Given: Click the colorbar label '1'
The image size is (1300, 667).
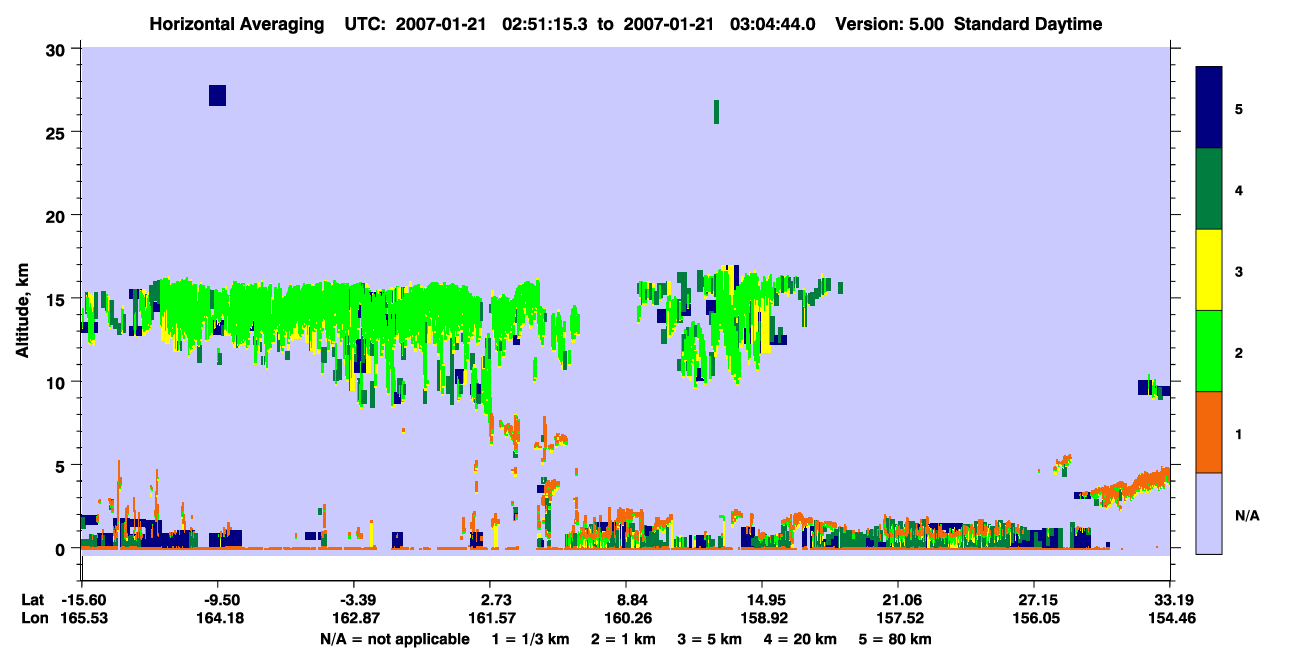Looking at the screenshot, I should coord(1239,432).
